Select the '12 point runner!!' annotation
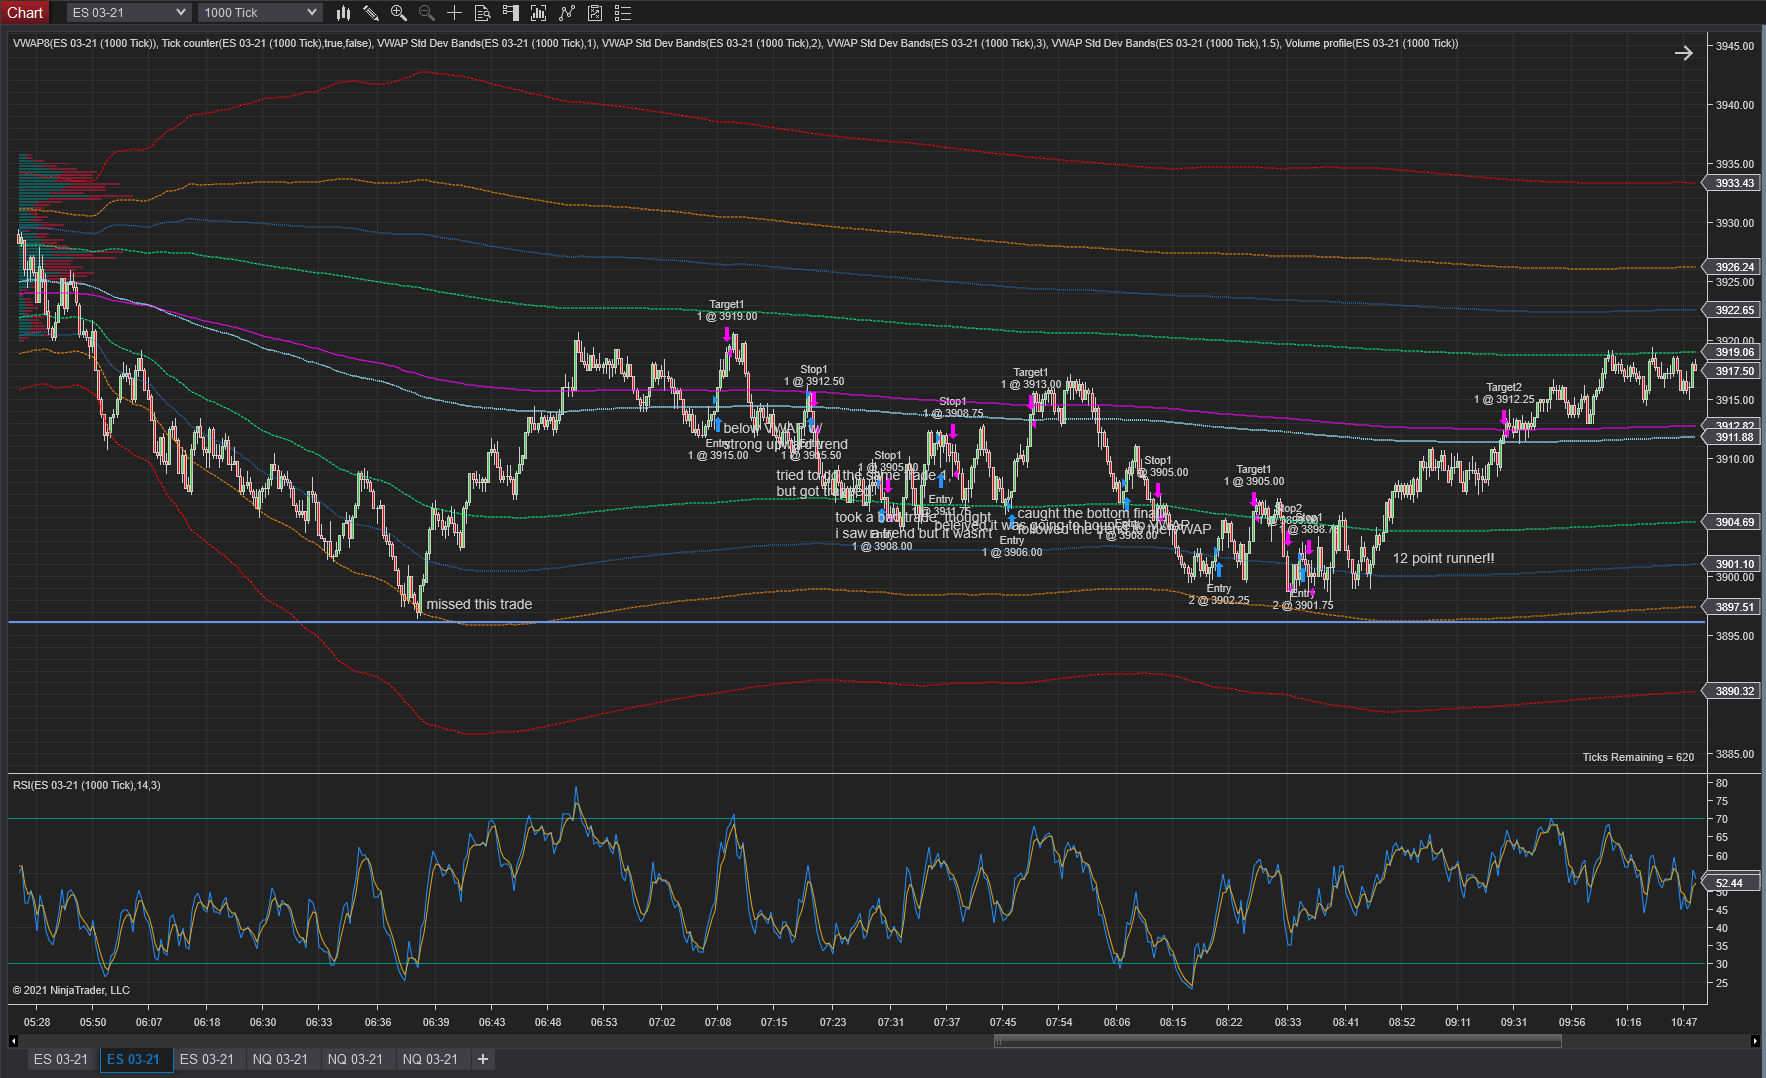This screenshot has width=1766, height=1078. click(1444, 558)
